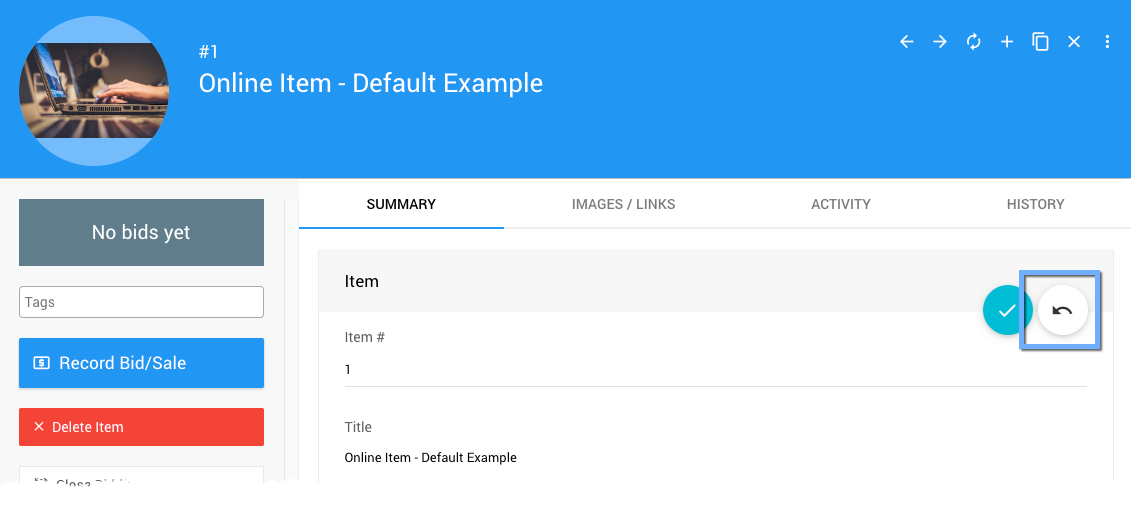The image size is (1131, 514).
Task: Add a new item with the plus icon
Action: [x=1007, y=42]
